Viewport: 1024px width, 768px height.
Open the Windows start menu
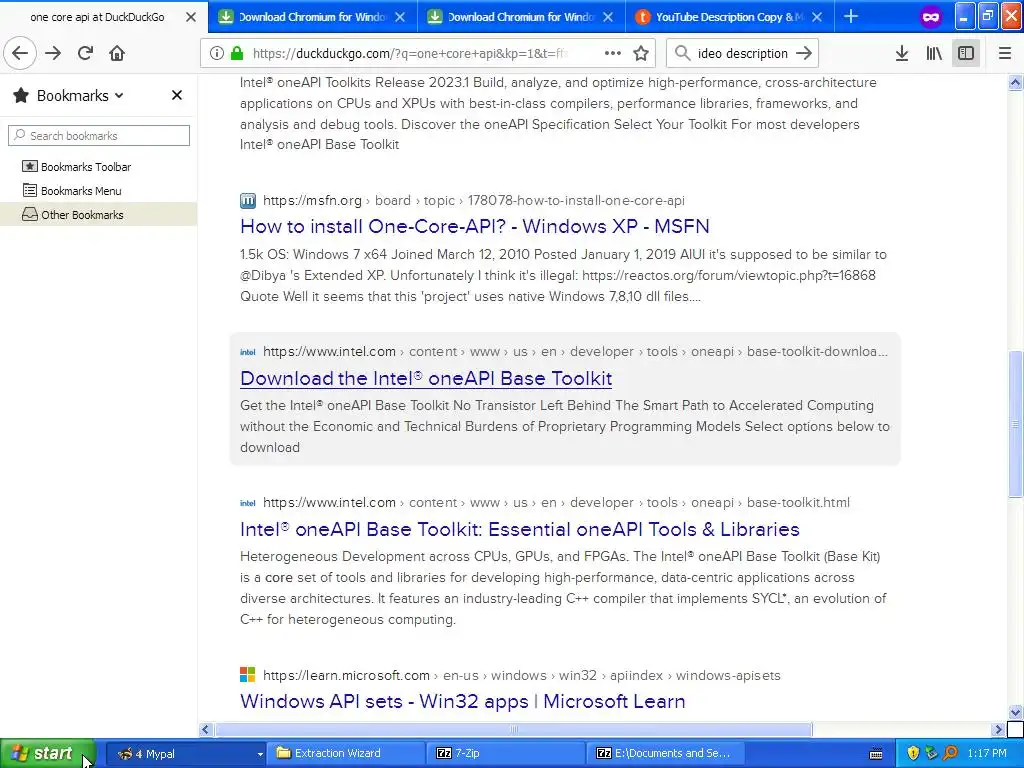coord(48,753)
